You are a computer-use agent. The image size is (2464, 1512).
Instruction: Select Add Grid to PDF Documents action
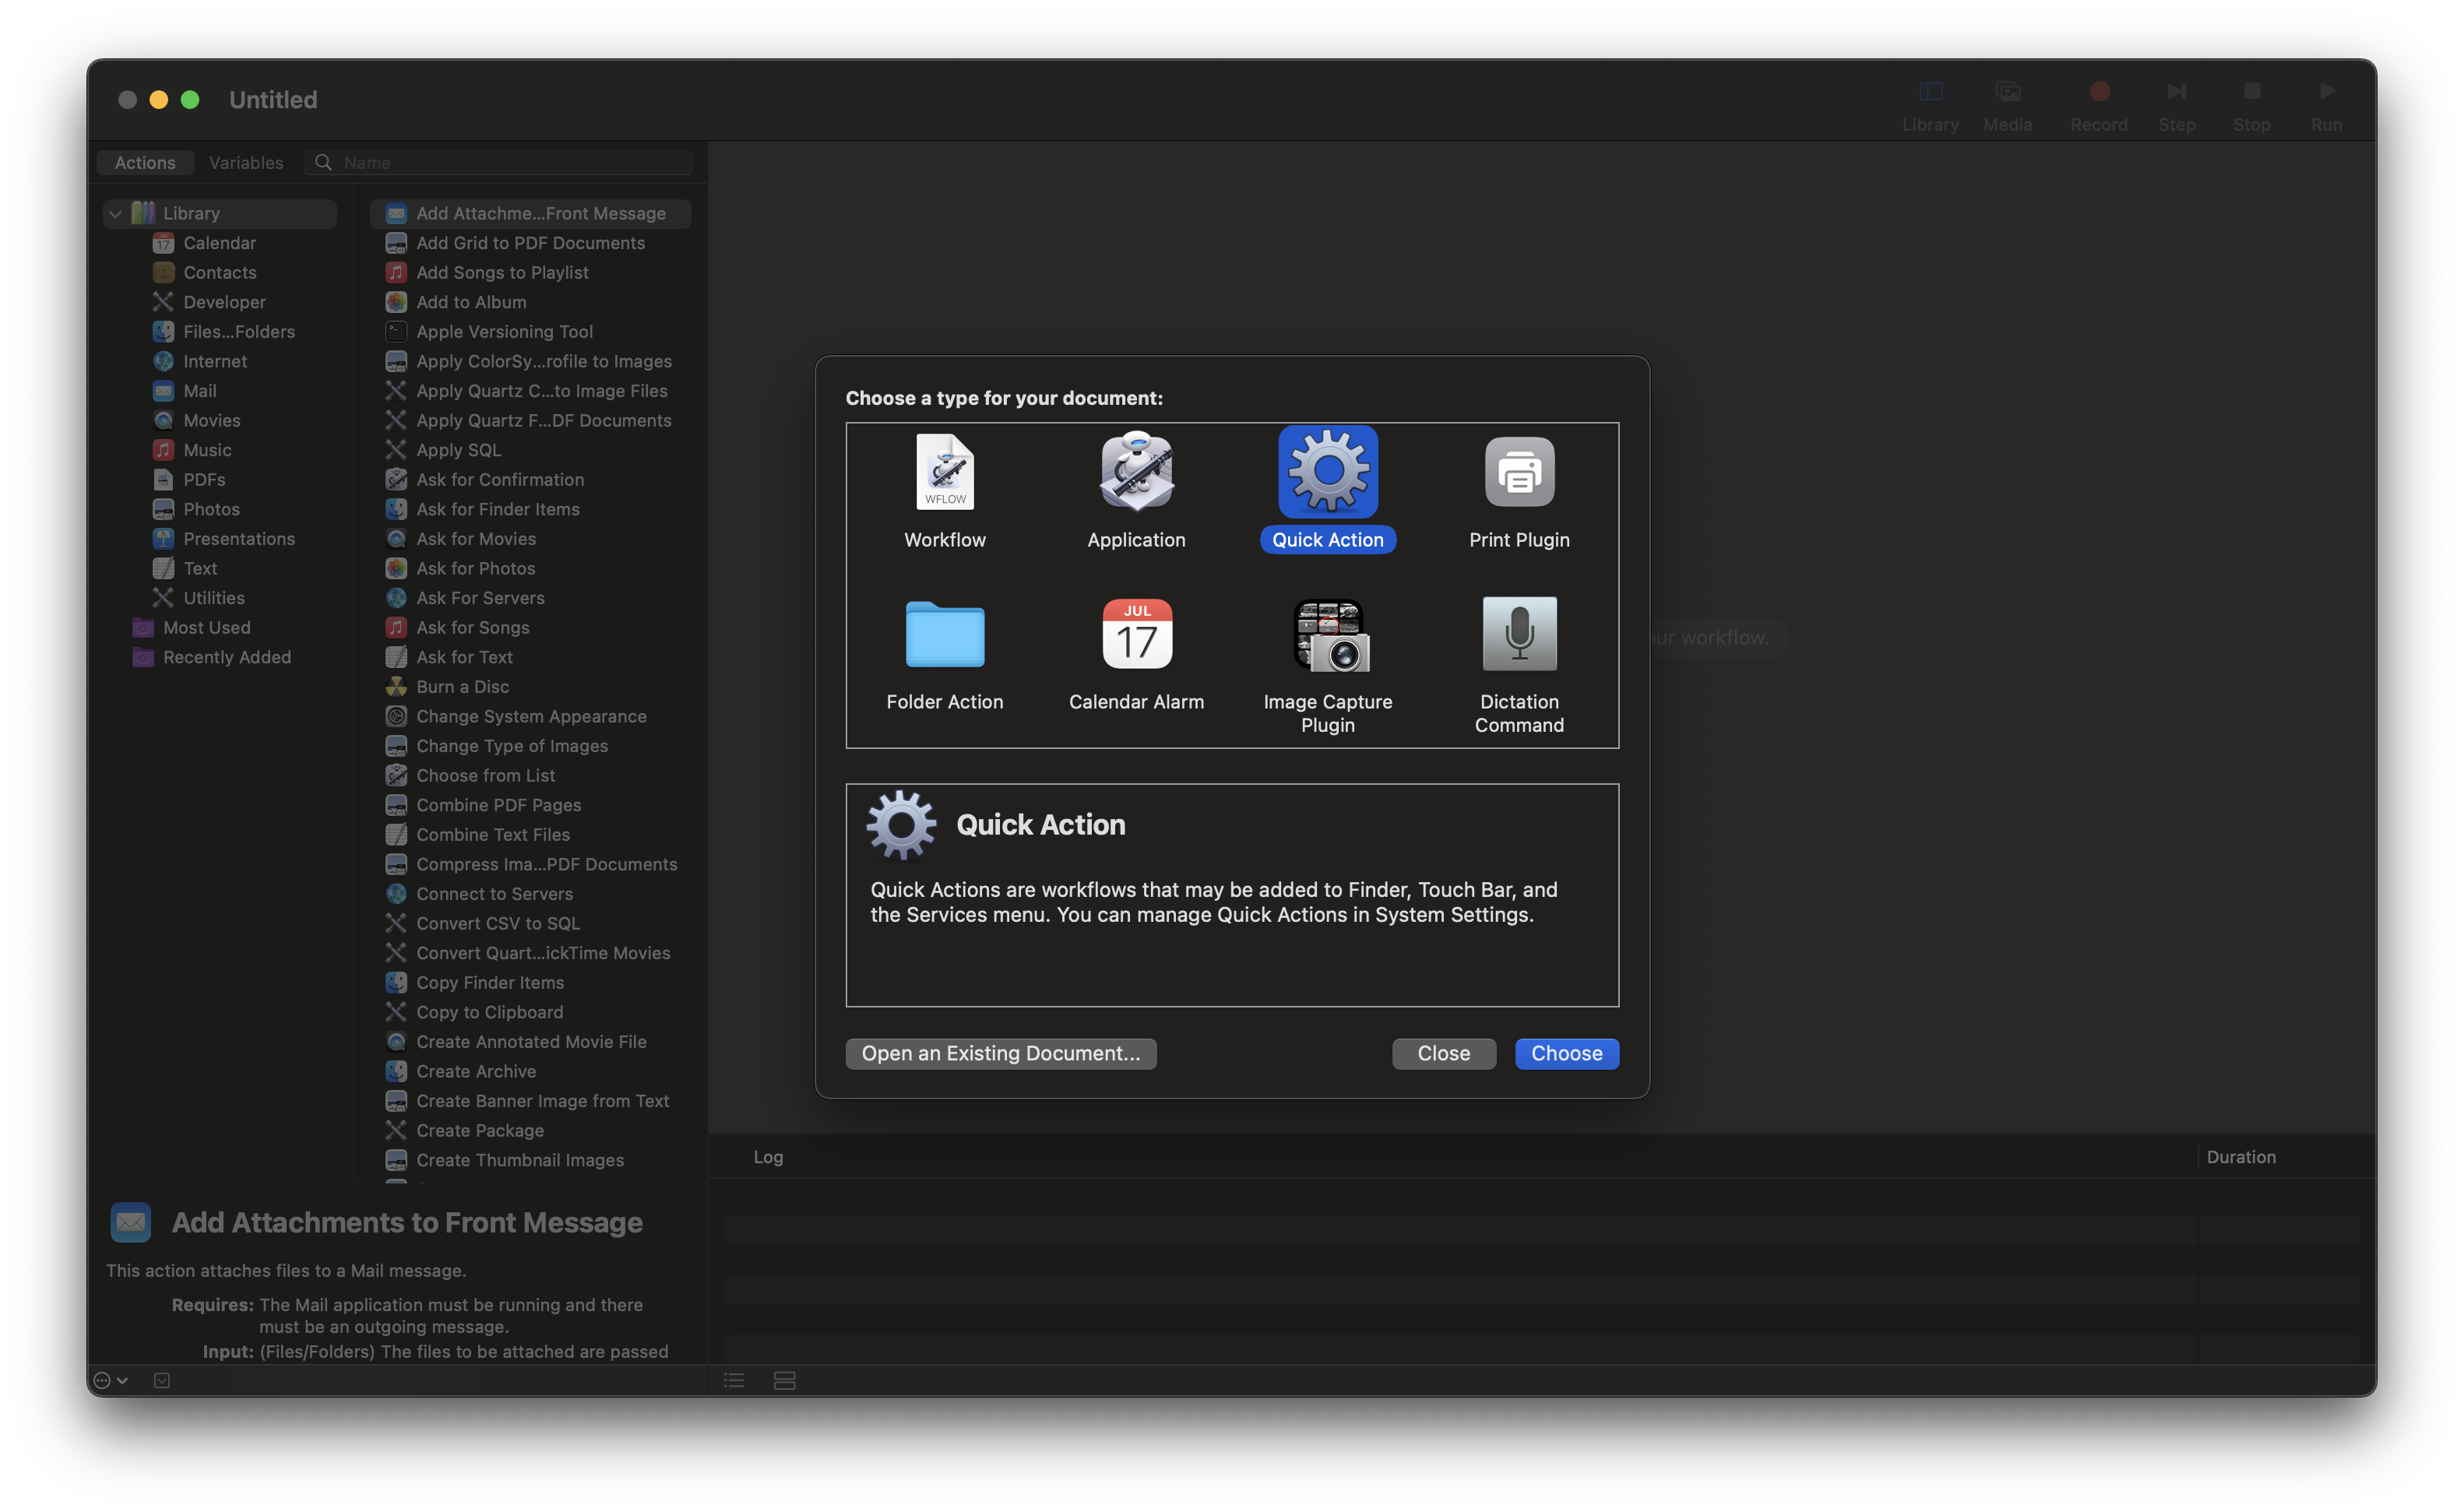click(530, 243)
